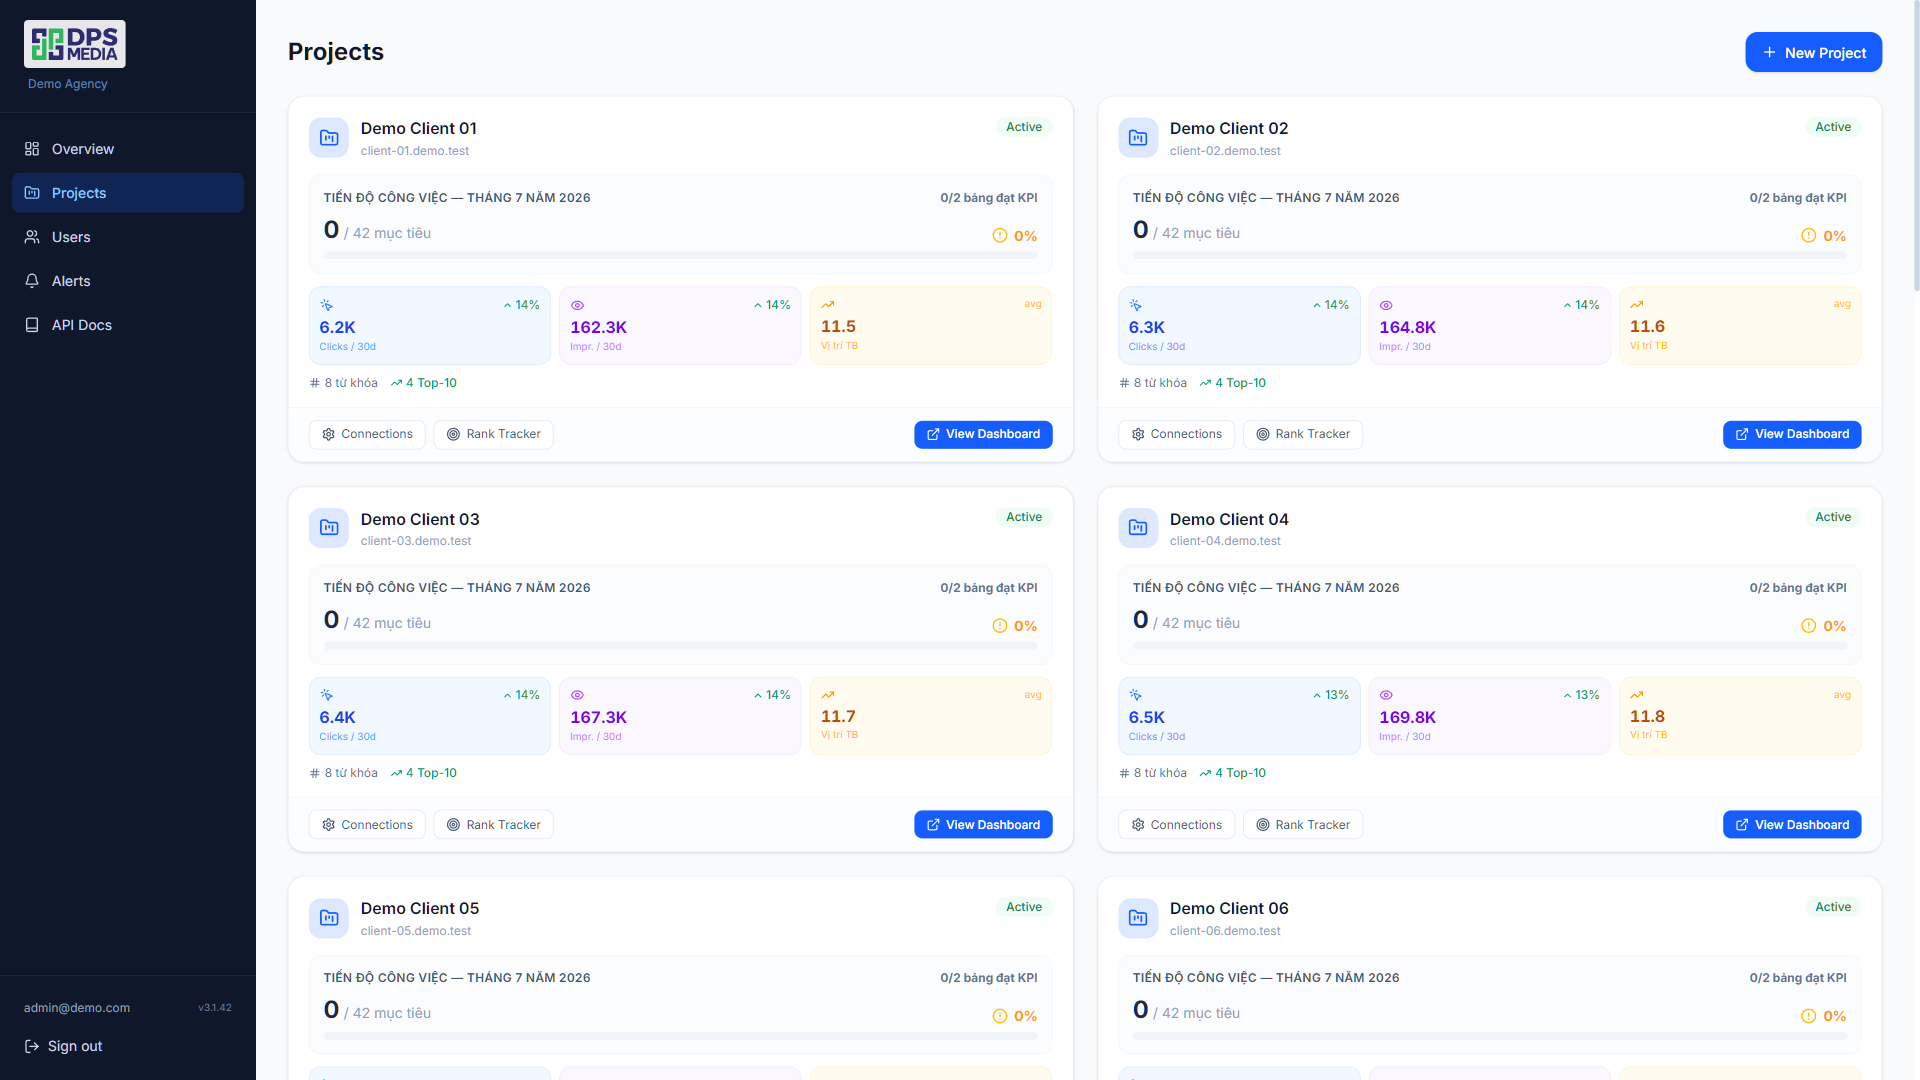Click the 169.8K impressions value
This screenshot has height=1080, width=1920.
(x=1407, y=717)
